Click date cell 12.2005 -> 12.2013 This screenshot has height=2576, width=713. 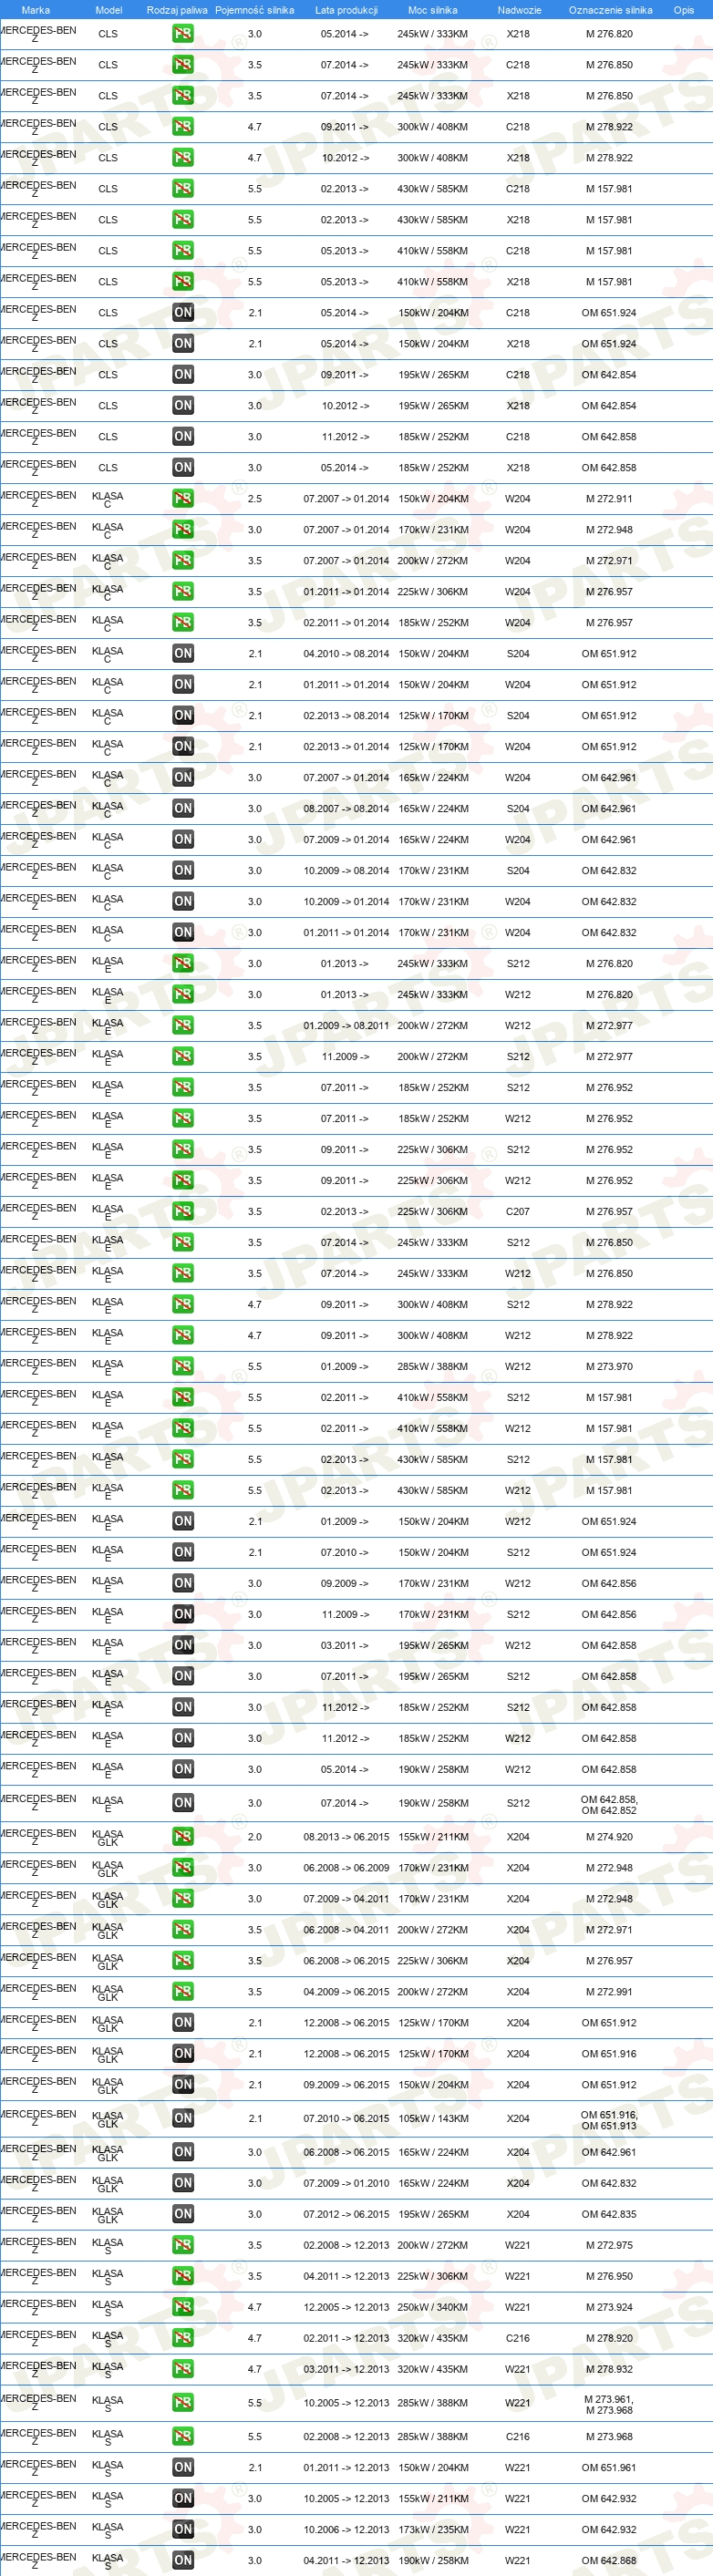346,2307
